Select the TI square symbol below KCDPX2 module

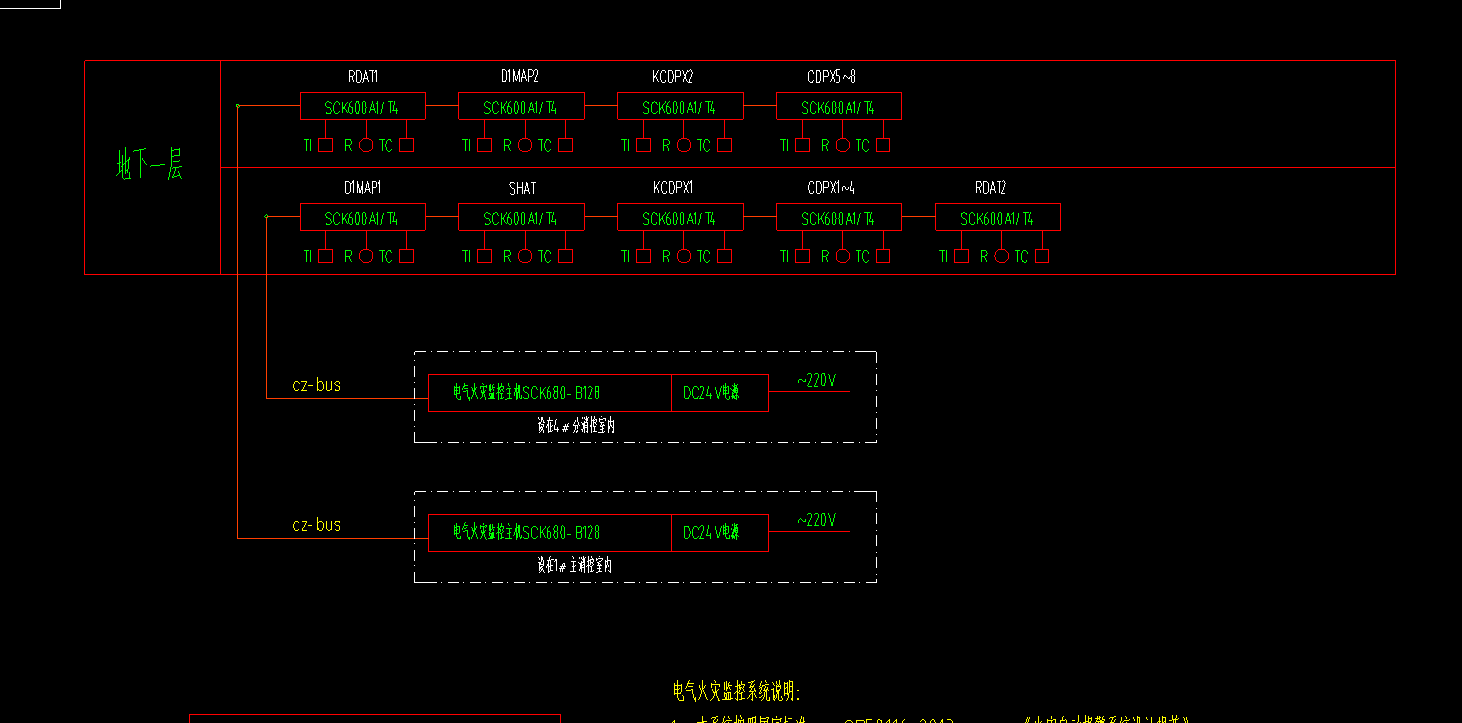643,145
